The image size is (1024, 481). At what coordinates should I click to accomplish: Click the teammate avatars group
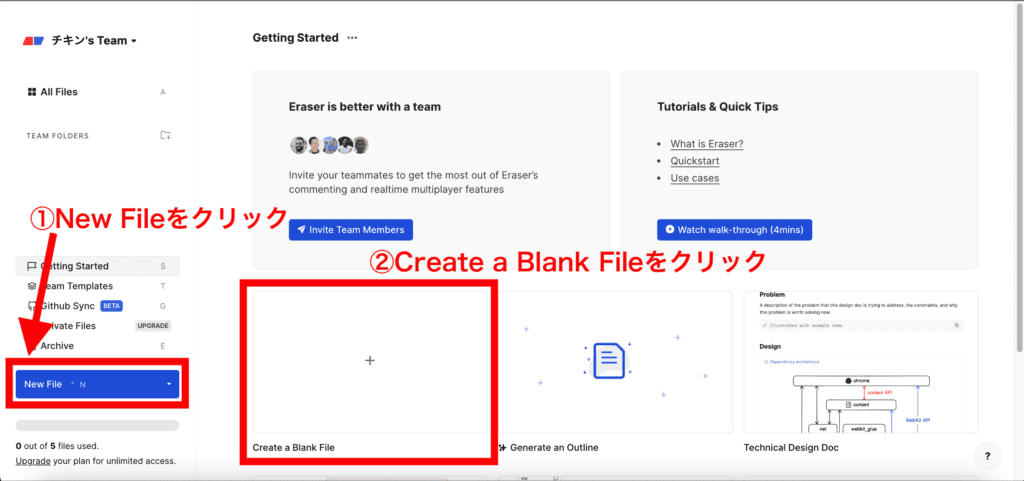click(x=330, y=145)
